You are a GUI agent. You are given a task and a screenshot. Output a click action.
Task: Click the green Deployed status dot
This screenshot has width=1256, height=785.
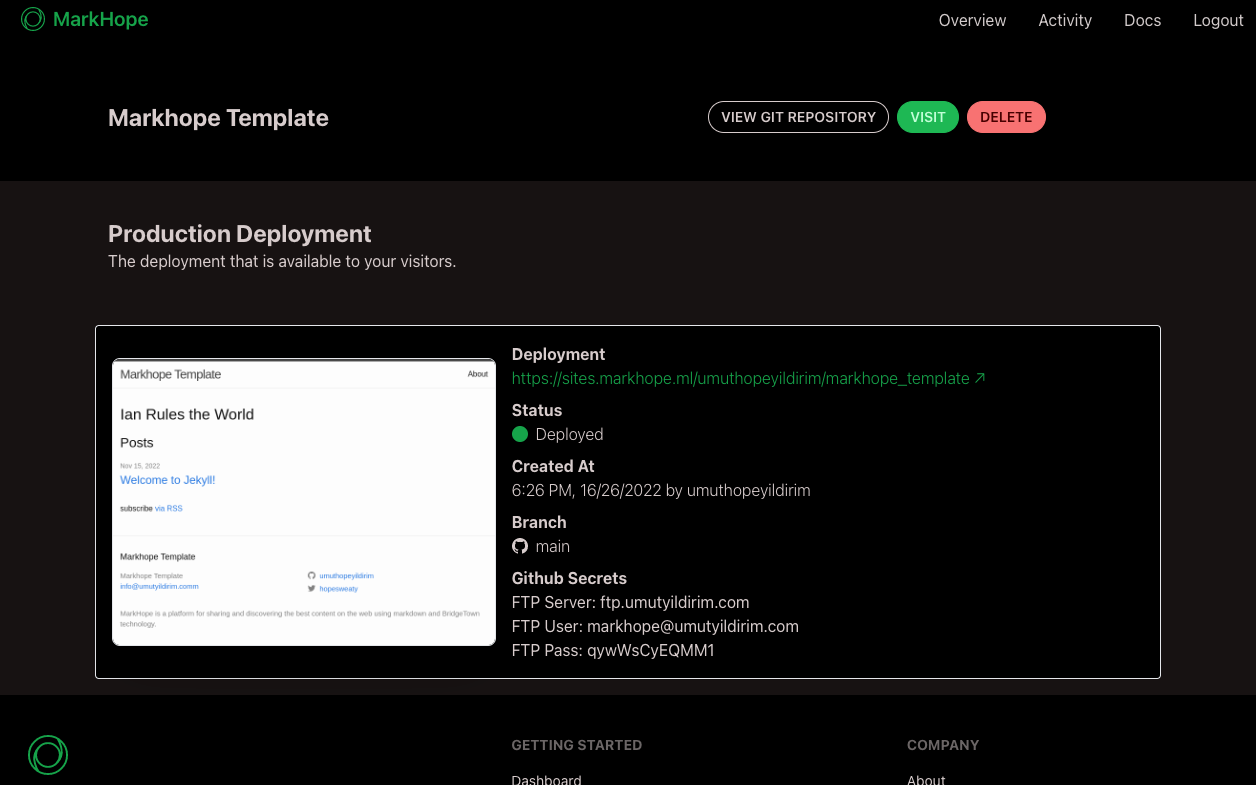click(x=520, y=434)
